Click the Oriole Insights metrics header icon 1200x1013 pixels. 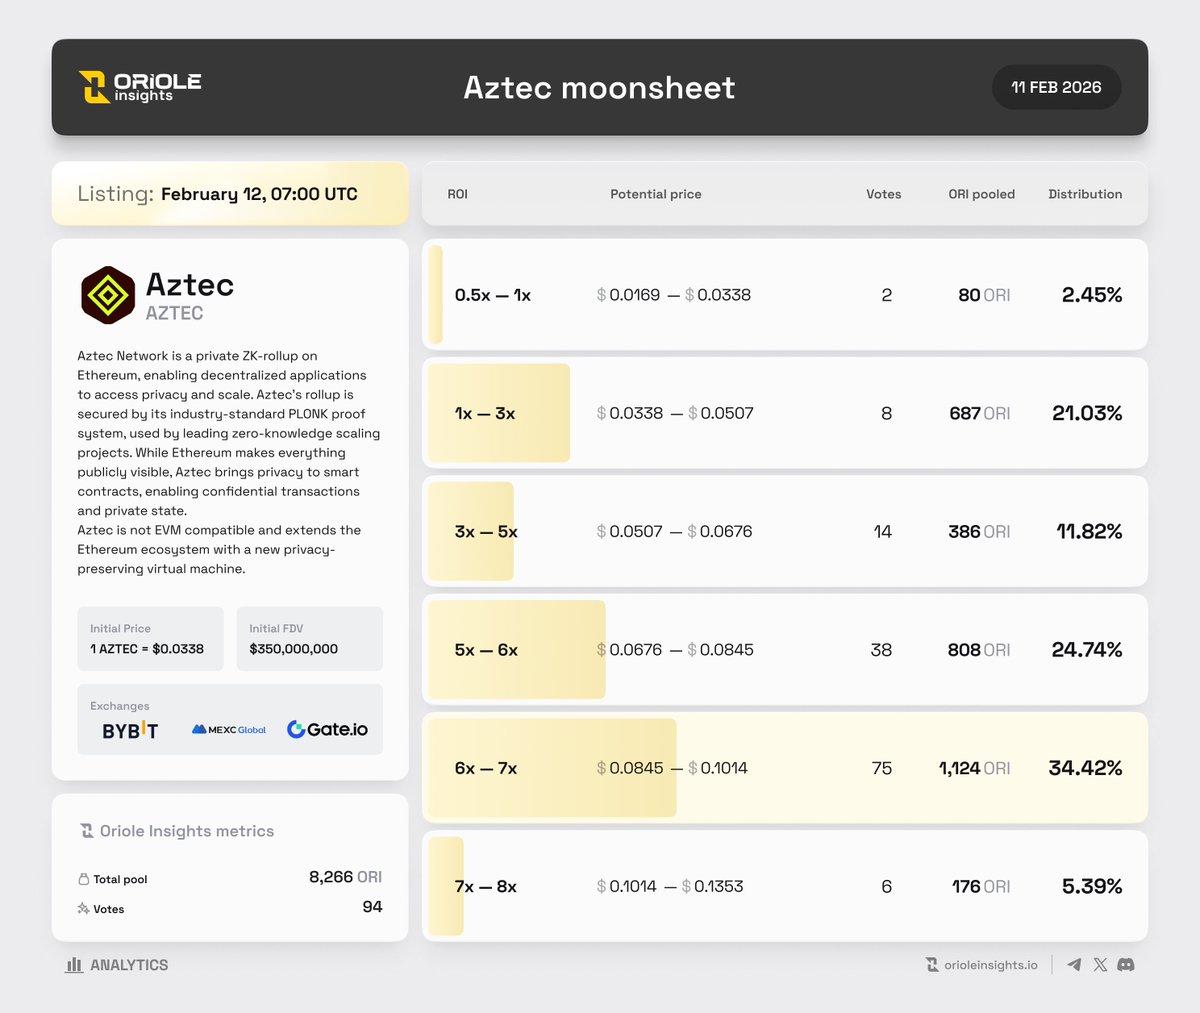(x=87, y=831)
